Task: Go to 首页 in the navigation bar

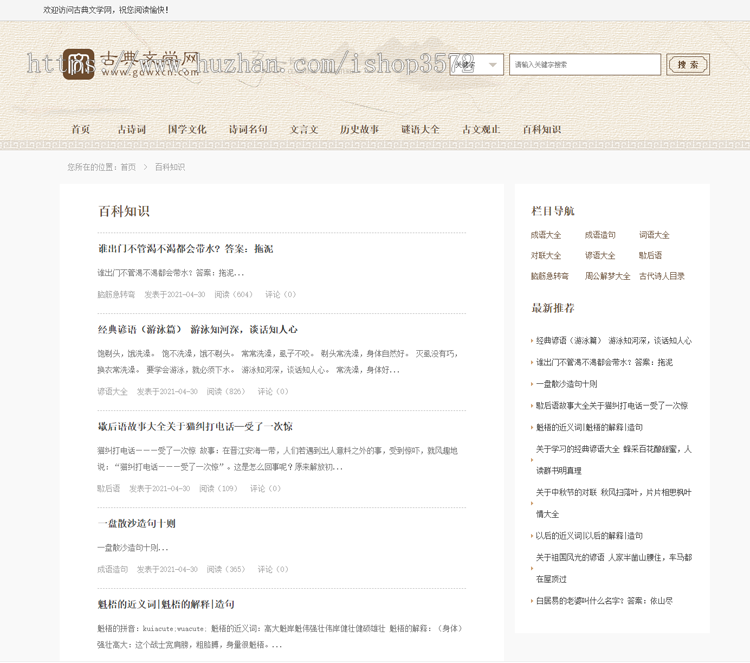Action: (x=81, y=129)
